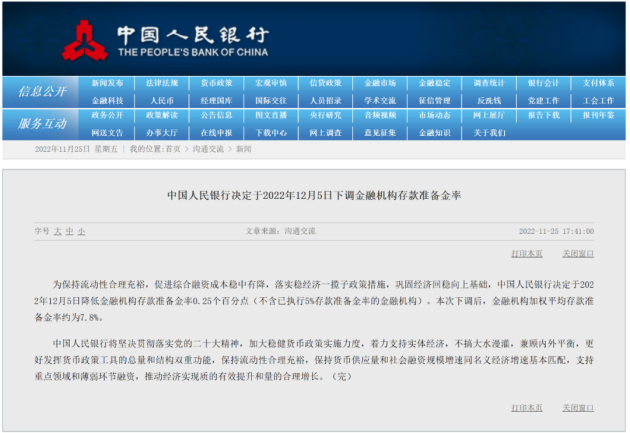
Task: Click bottom 关闭窗口 close window link
Action: click(578, 407)
